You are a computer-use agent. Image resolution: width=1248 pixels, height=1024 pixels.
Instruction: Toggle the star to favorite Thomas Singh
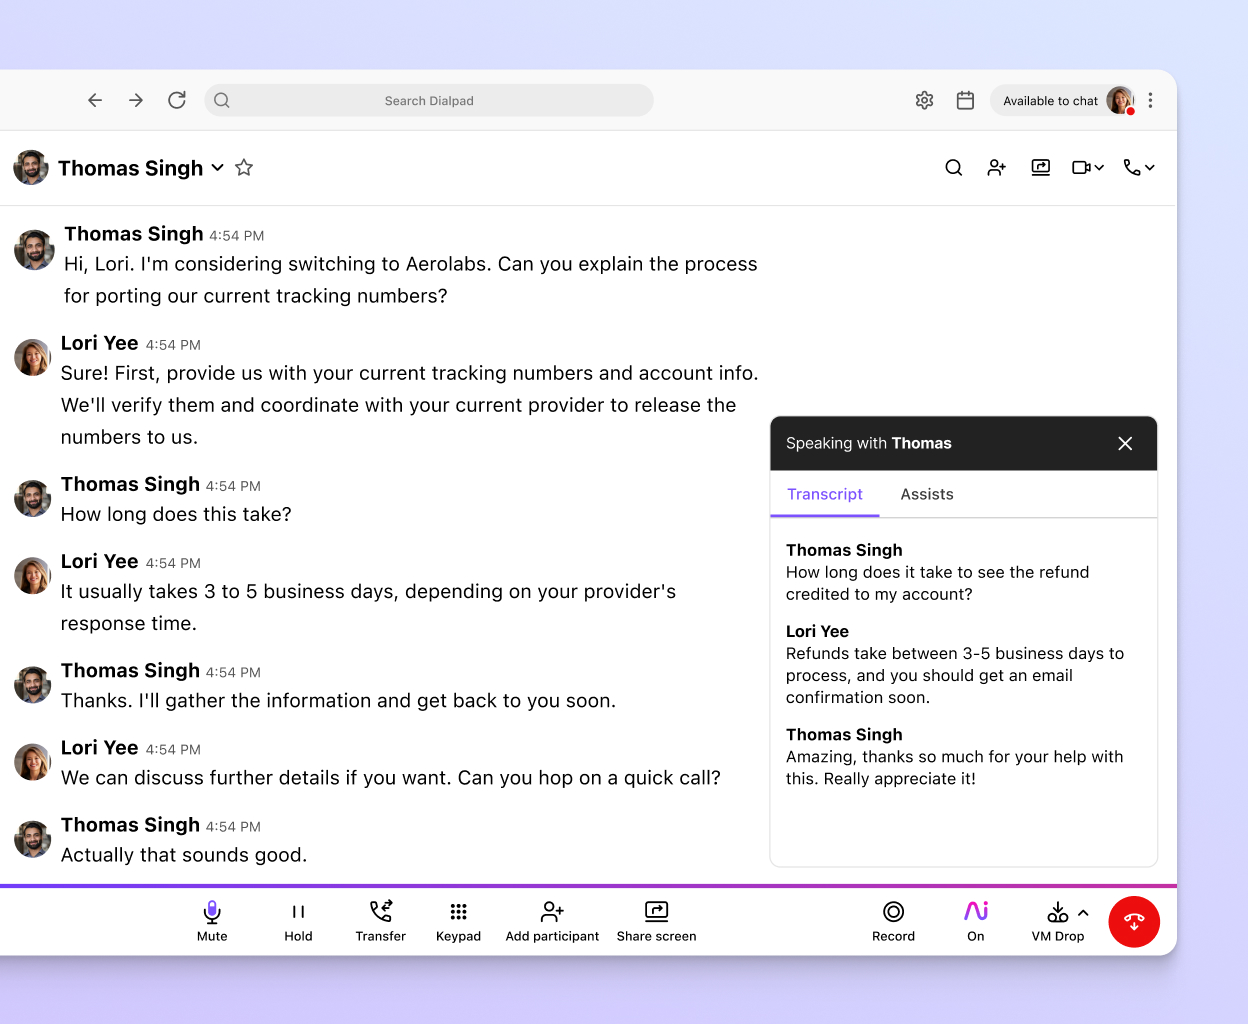(244, 167)
